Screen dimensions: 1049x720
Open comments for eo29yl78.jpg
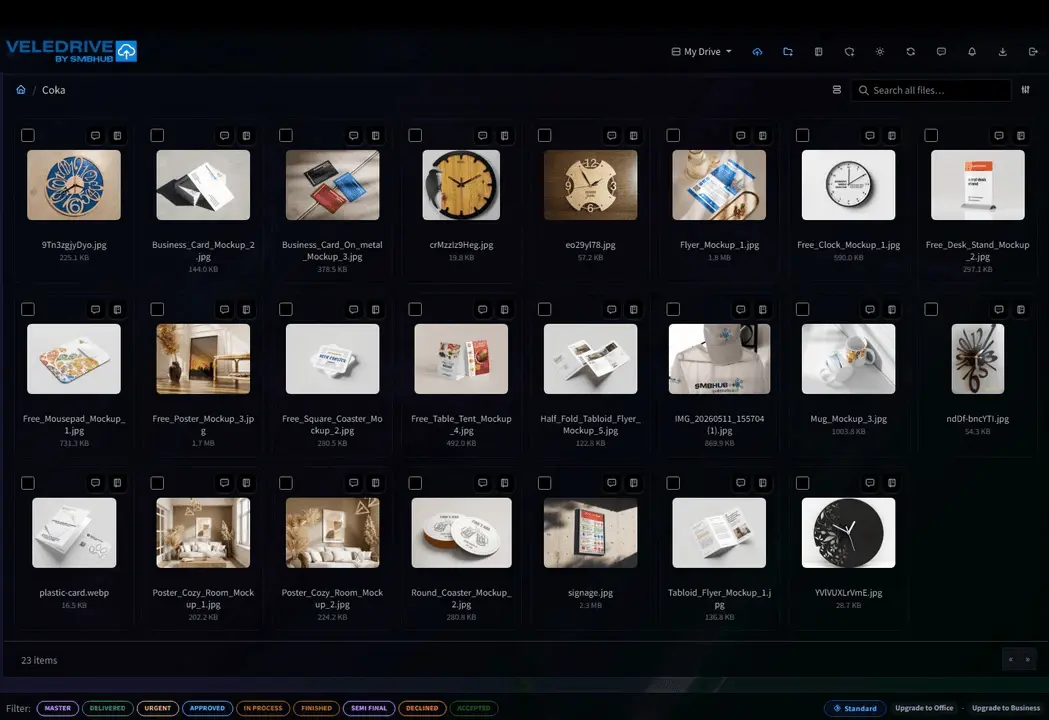coord(611,136)
